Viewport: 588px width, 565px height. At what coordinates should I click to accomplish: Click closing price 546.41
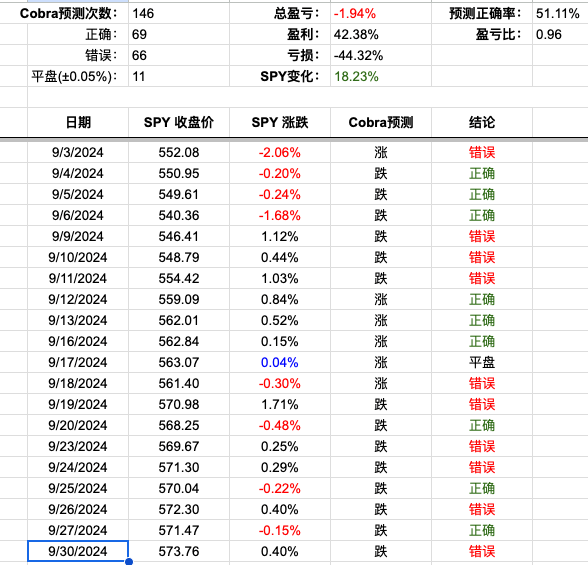pyautogui.click(x=178, y=236)
